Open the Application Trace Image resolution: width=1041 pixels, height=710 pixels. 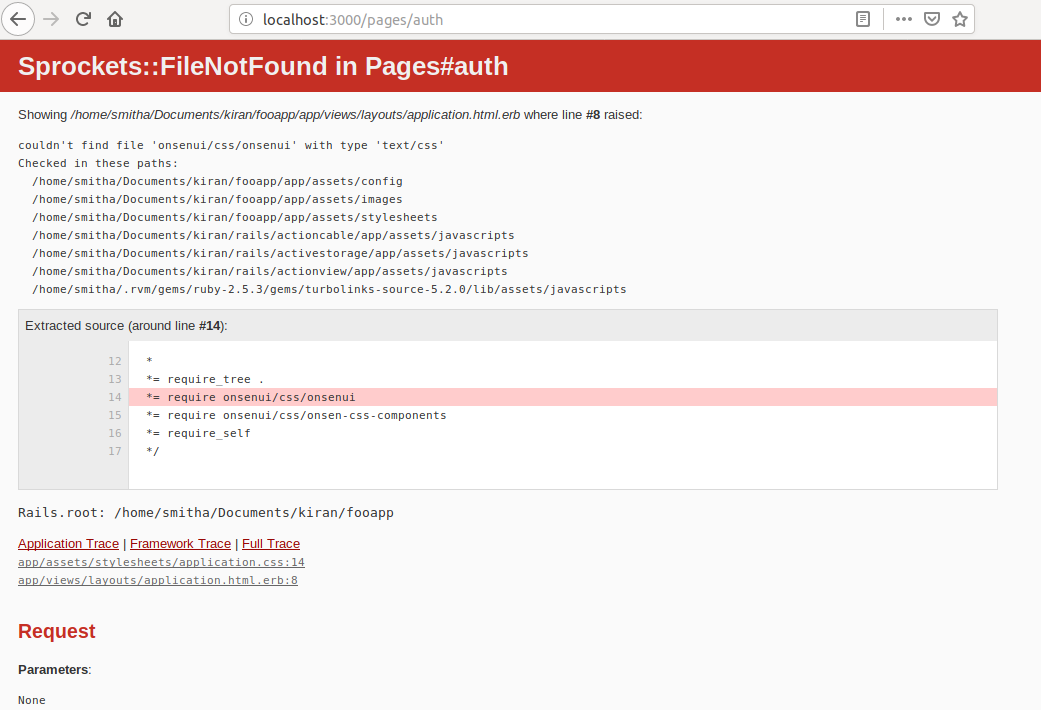(x=68, y=543)
